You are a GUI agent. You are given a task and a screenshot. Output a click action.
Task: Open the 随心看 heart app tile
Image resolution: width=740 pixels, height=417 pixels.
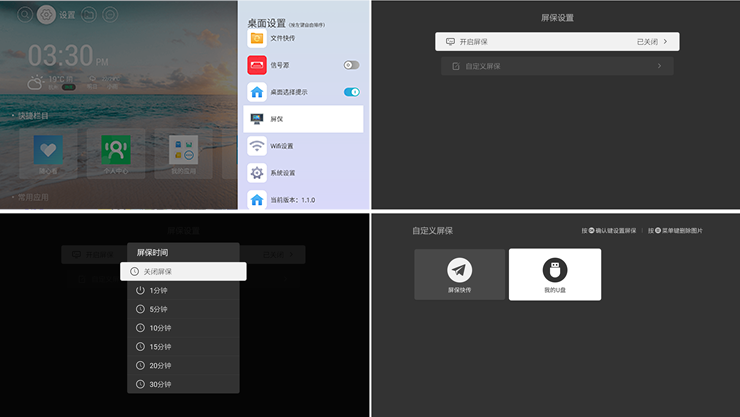point(48,154)
